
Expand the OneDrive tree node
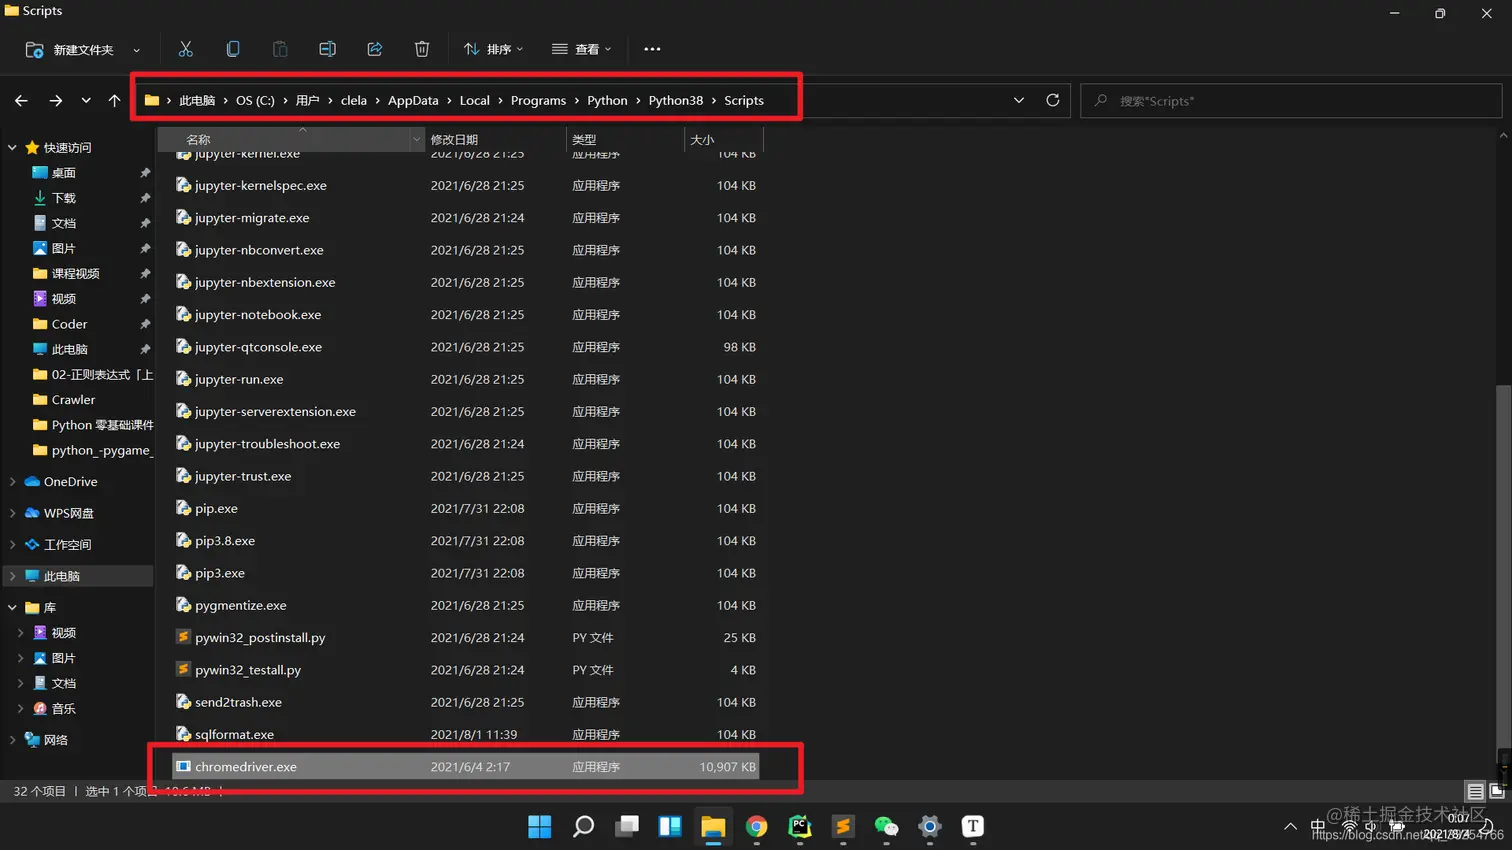point(12,482)
